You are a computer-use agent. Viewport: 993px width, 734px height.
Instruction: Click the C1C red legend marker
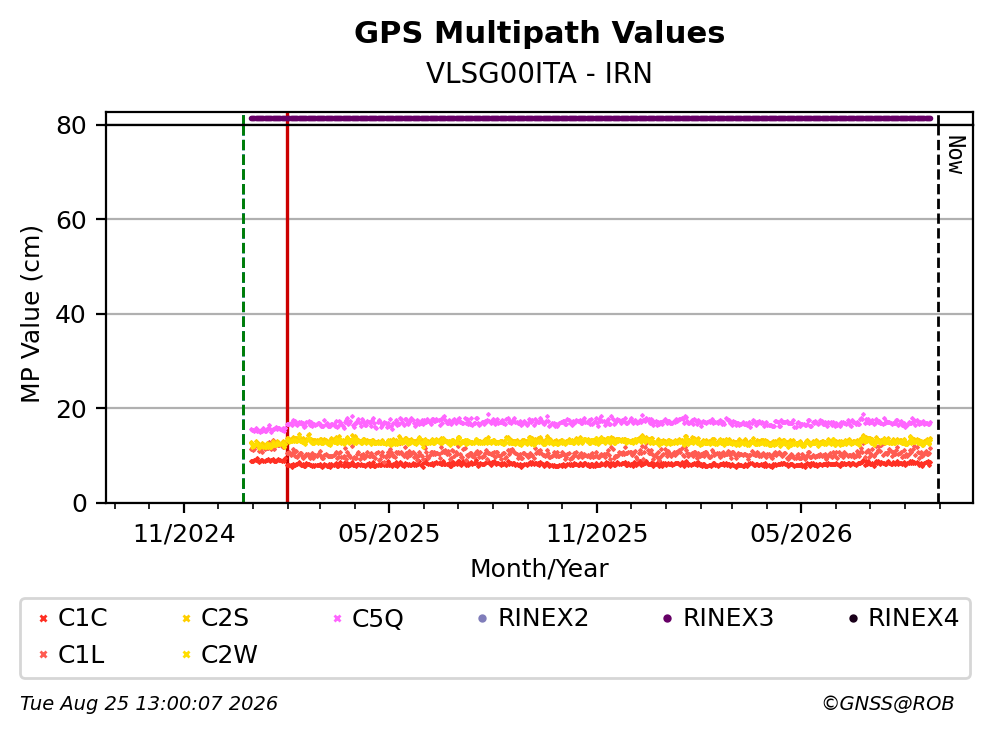coord(43,618)
